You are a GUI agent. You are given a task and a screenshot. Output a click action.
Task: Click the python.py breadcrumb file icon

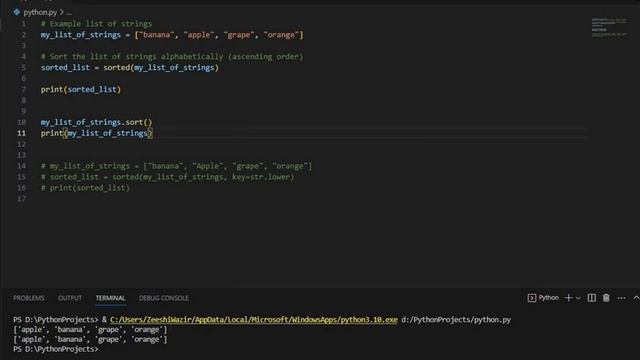coord(16,12)
